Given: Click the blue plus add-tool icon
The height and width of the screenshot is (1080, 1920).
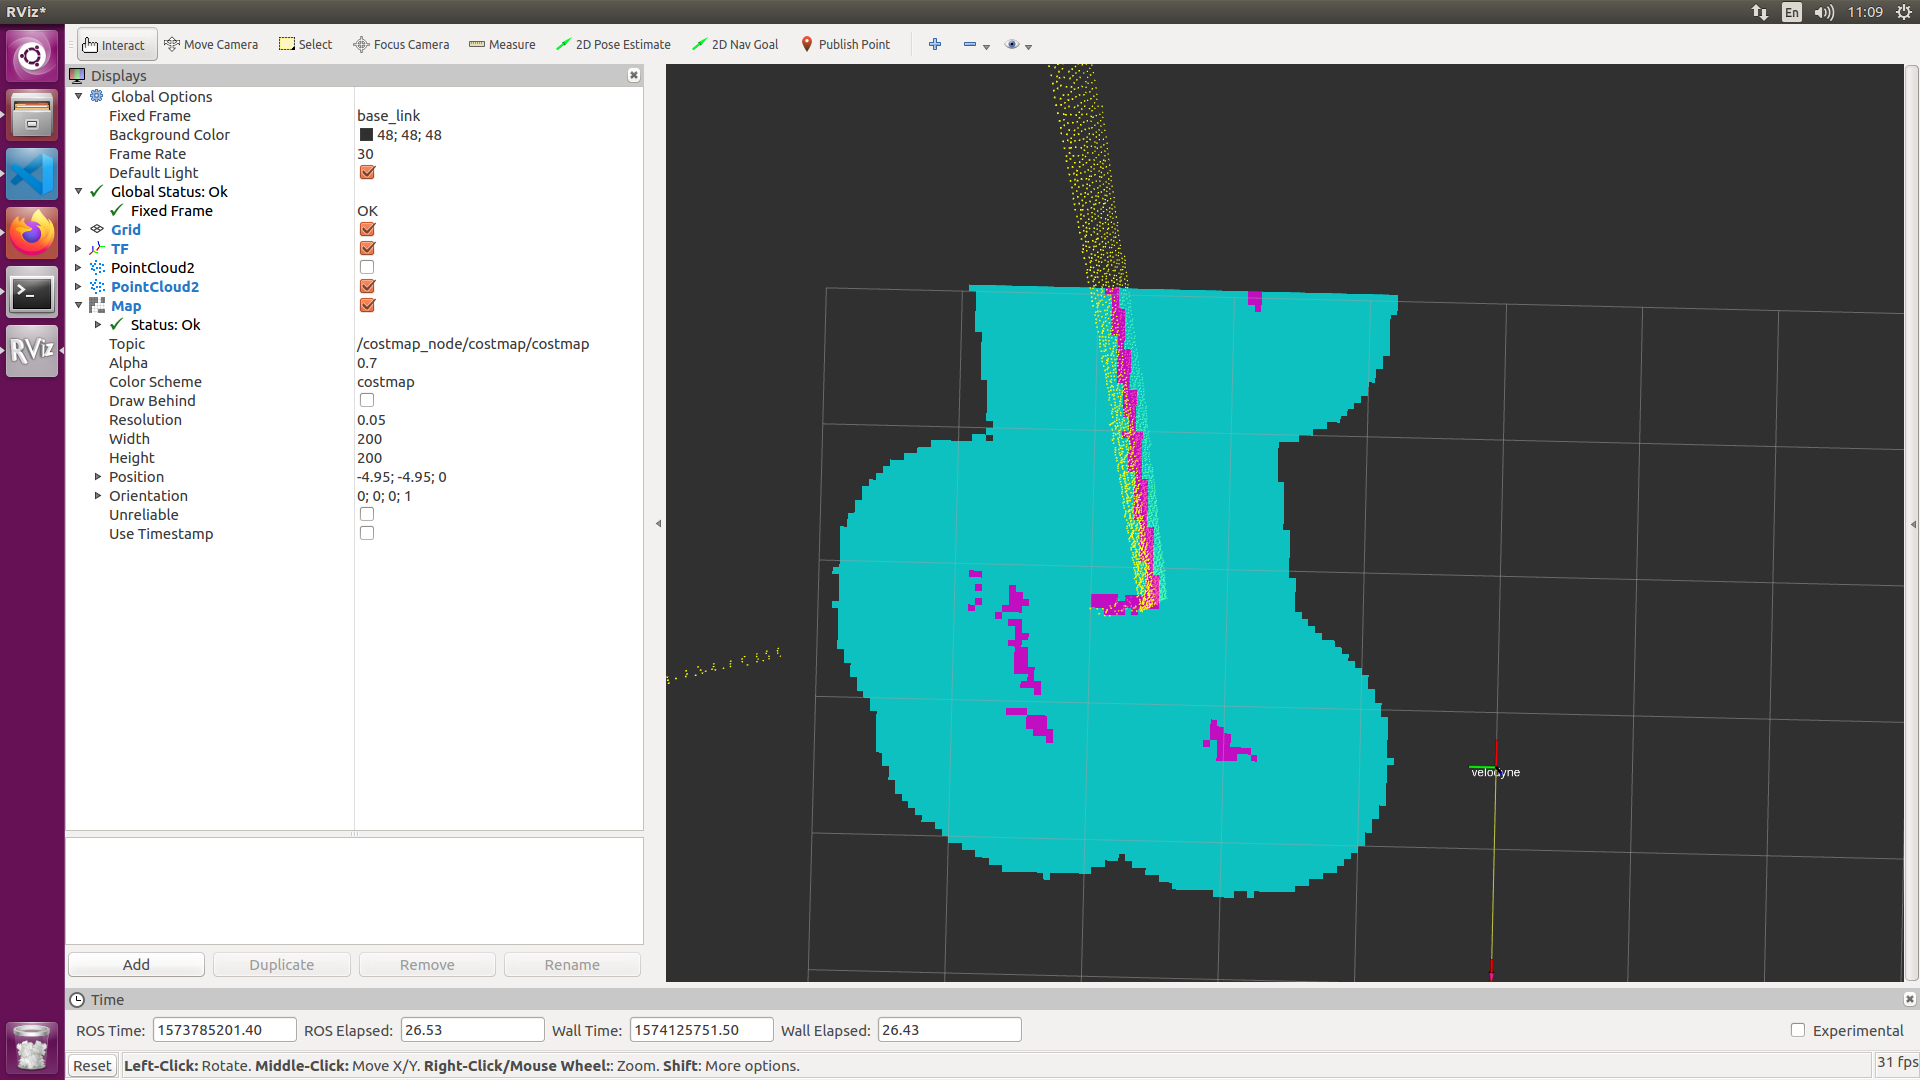Looking at the screenshot, I should click(x=935, y=44).
